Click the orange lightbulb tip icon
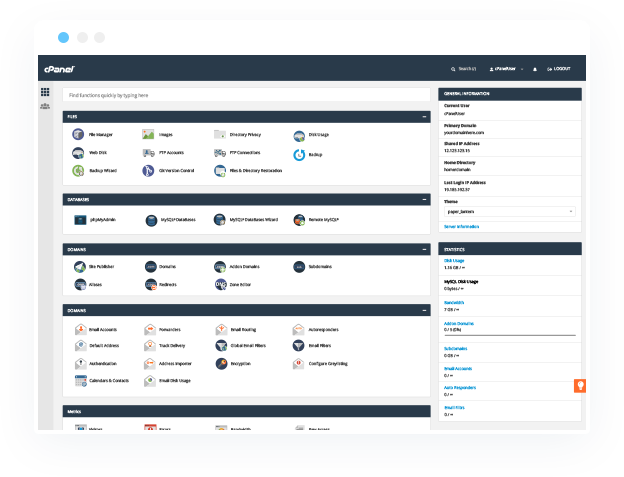 pyautogui.click(x=580, y=386)
